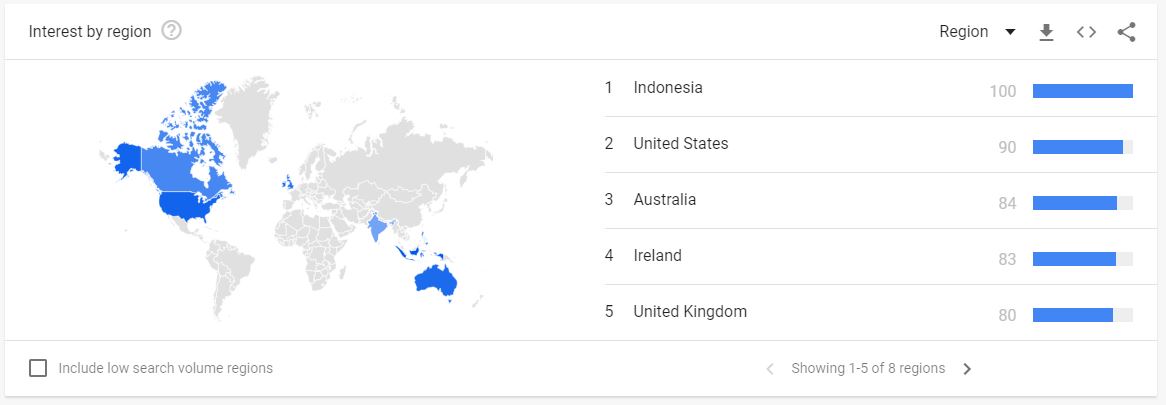Download the region data as CSV
1166x405 pixels.
pyautogui.click(x=1046, y=32)
